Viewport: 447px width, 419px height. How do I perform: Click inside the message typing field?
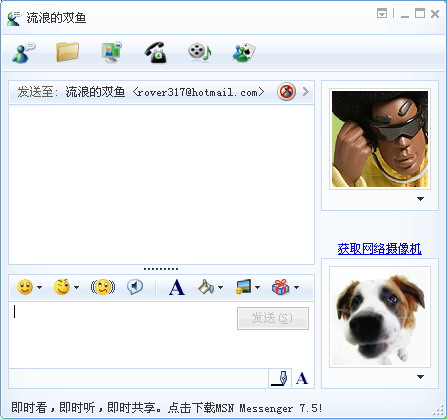click(123, 335)
